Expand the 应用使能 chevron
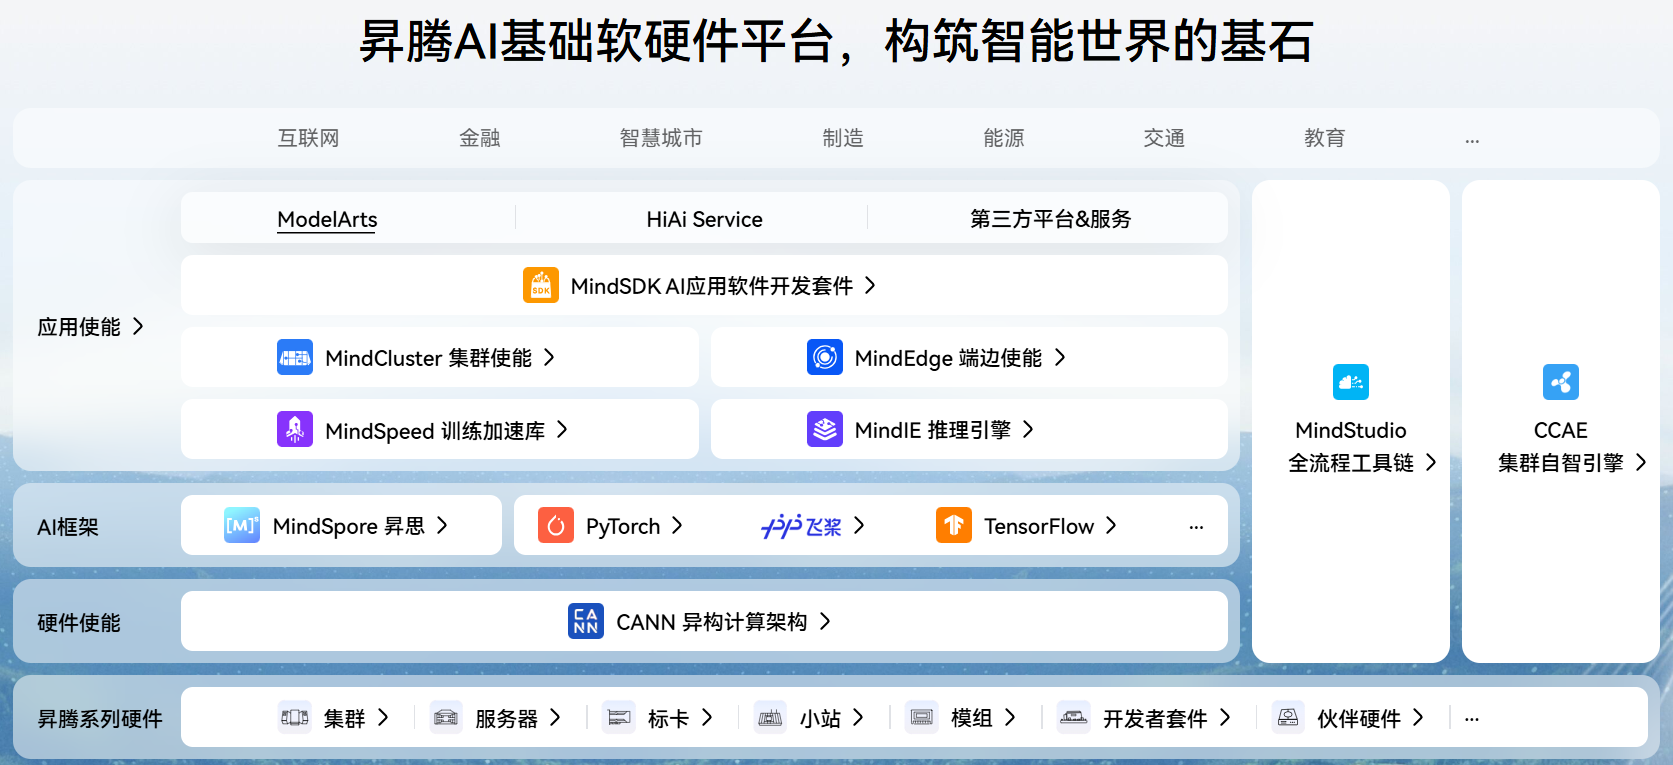This screenshot has width=1673, height=765. 138,326
